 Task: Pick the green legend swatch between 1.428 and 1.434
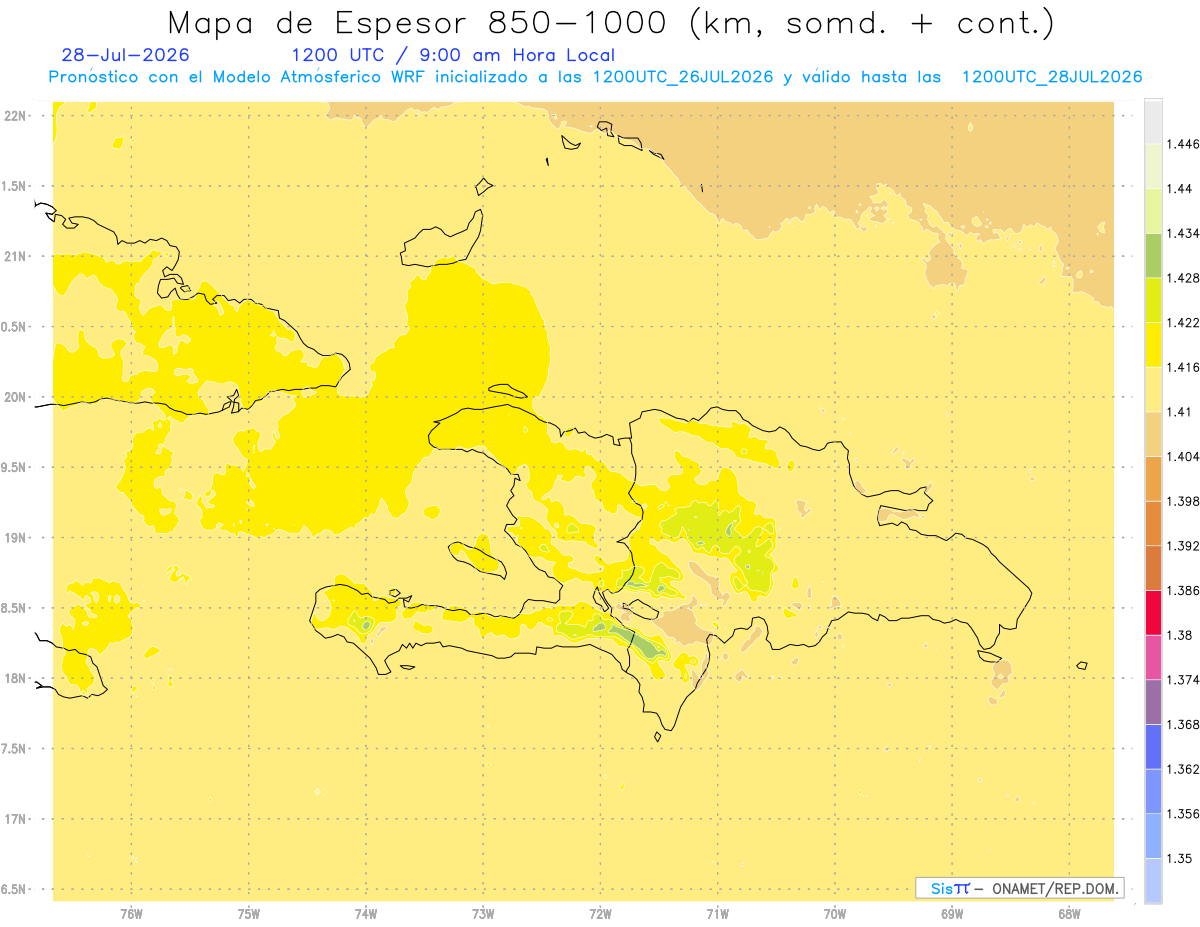coord(1153,255)
